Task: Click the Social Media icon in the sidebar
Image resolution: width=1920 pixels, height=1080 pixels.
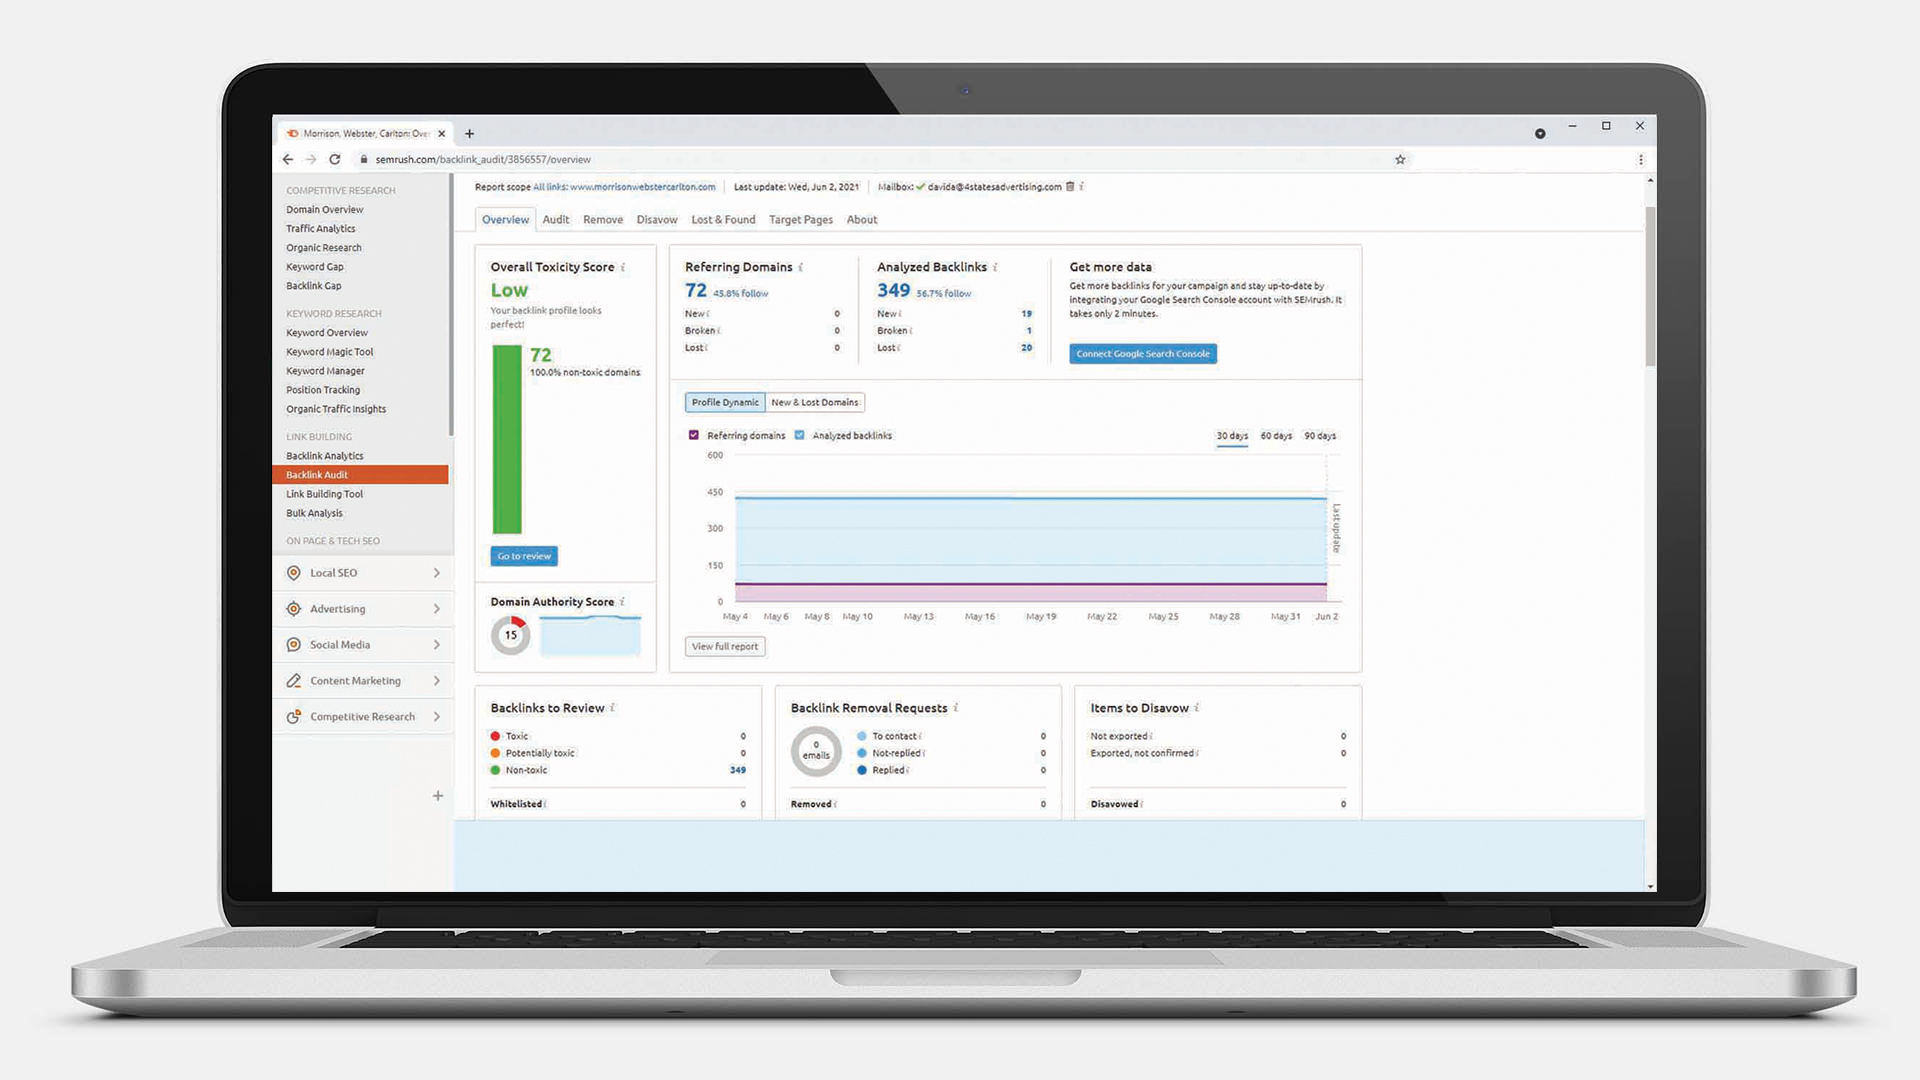Action: [292, 644]
